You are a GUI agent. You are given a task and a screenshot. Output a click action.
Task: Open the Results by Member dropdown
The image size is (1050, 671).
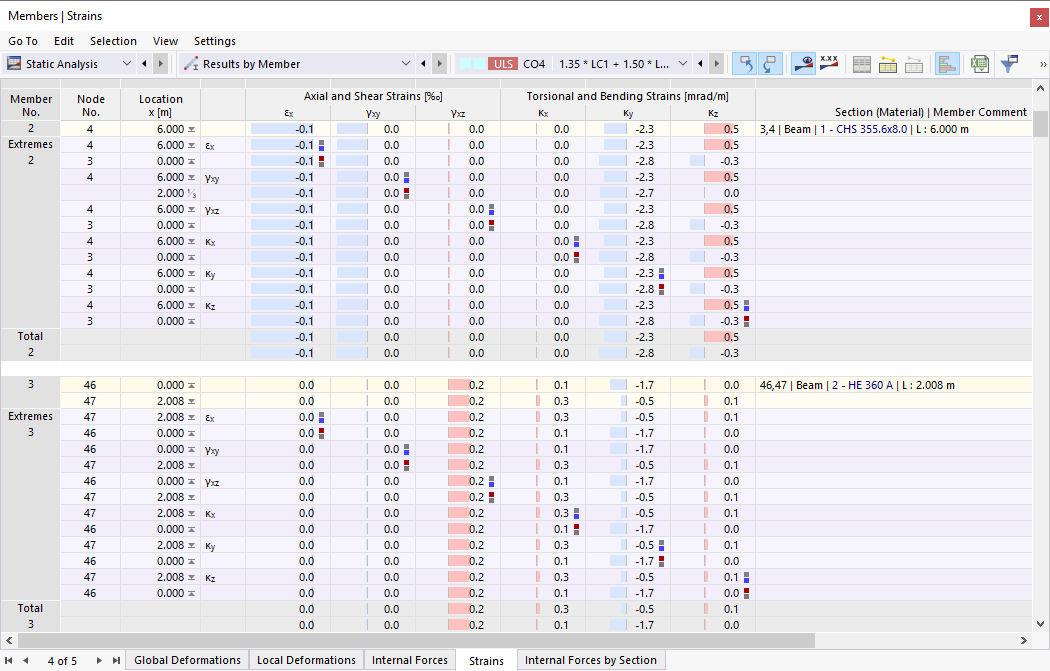click(406, 63)
